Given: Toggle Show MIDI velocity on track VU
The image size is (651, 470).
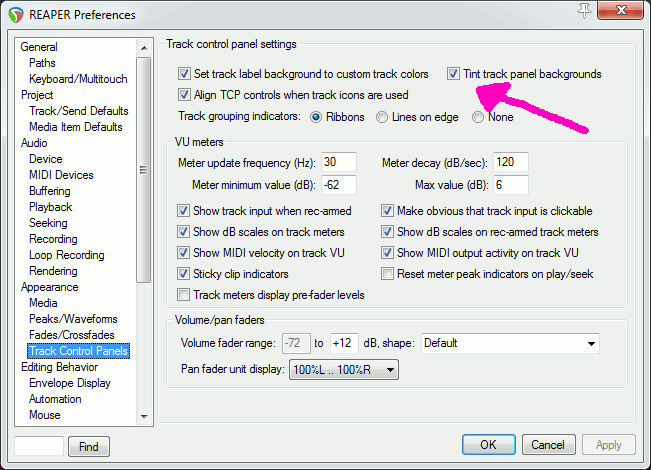Looking at the screenshot, I should coord(183,252).
